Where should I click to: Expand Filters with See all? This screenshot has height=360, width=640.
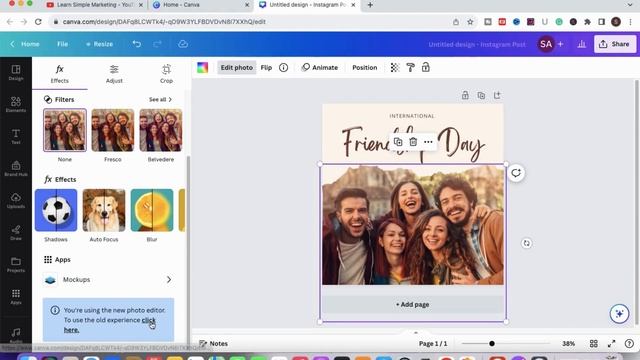160,100
